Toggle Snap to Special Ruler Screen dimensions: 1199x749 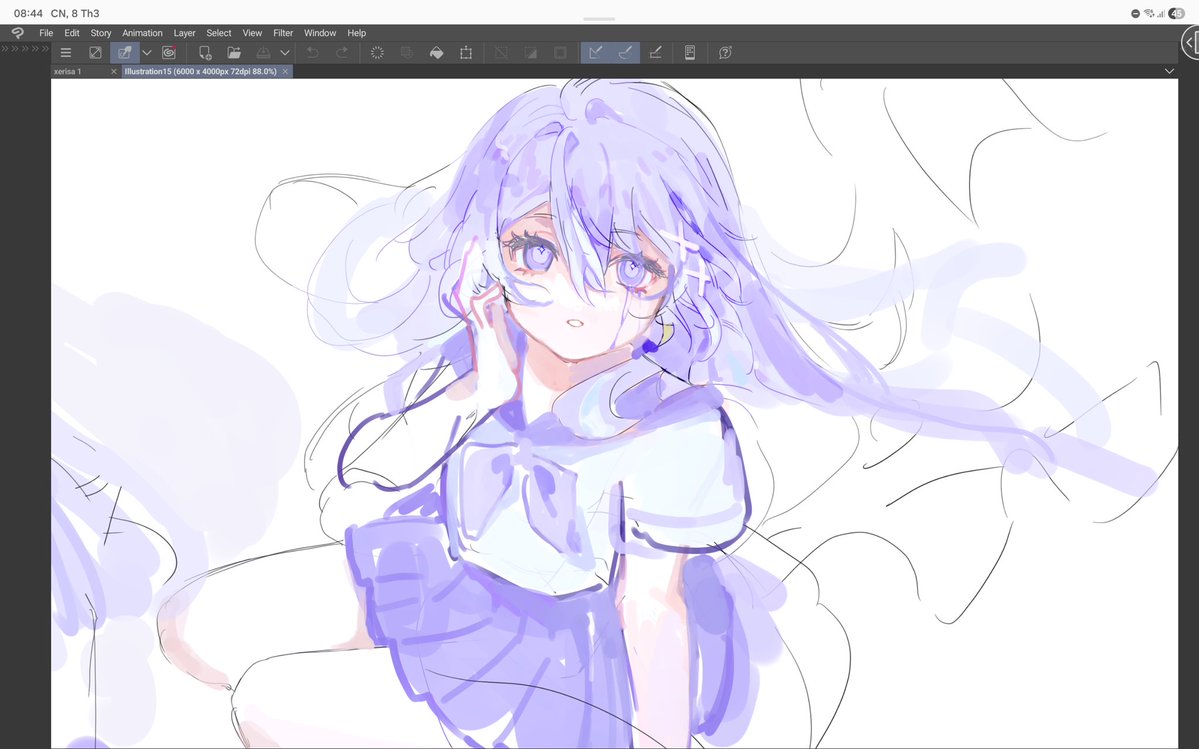(x=625, y=53)
